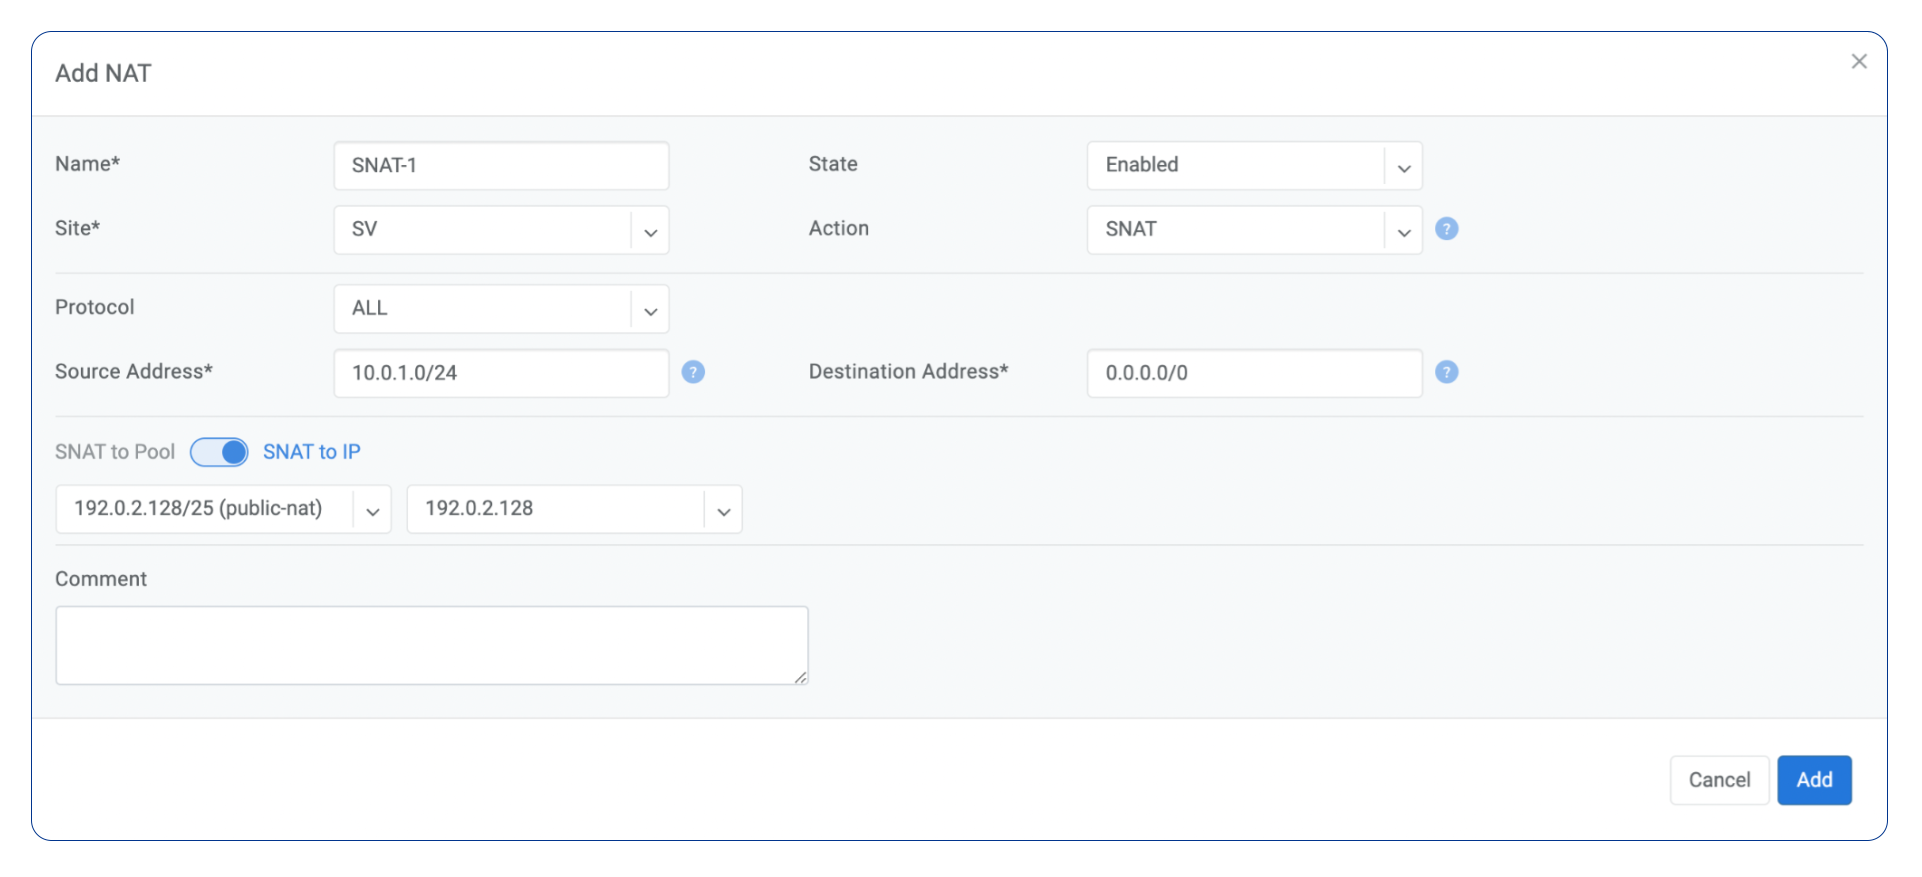Click the Destination Address input field
This screenshot has width=1922, height=877.
[1254, 373]
